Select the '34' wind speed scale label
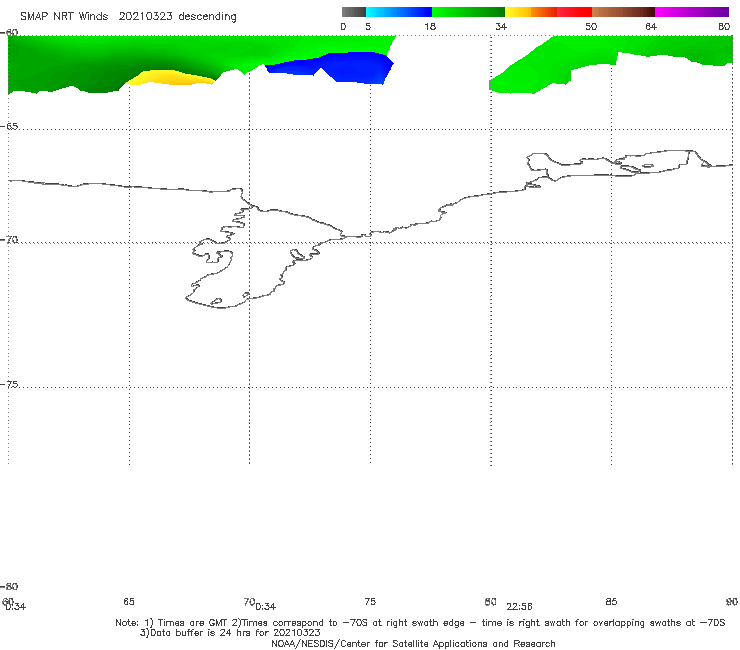The height and width of the screenshot is (650, 740). (501, 27)
